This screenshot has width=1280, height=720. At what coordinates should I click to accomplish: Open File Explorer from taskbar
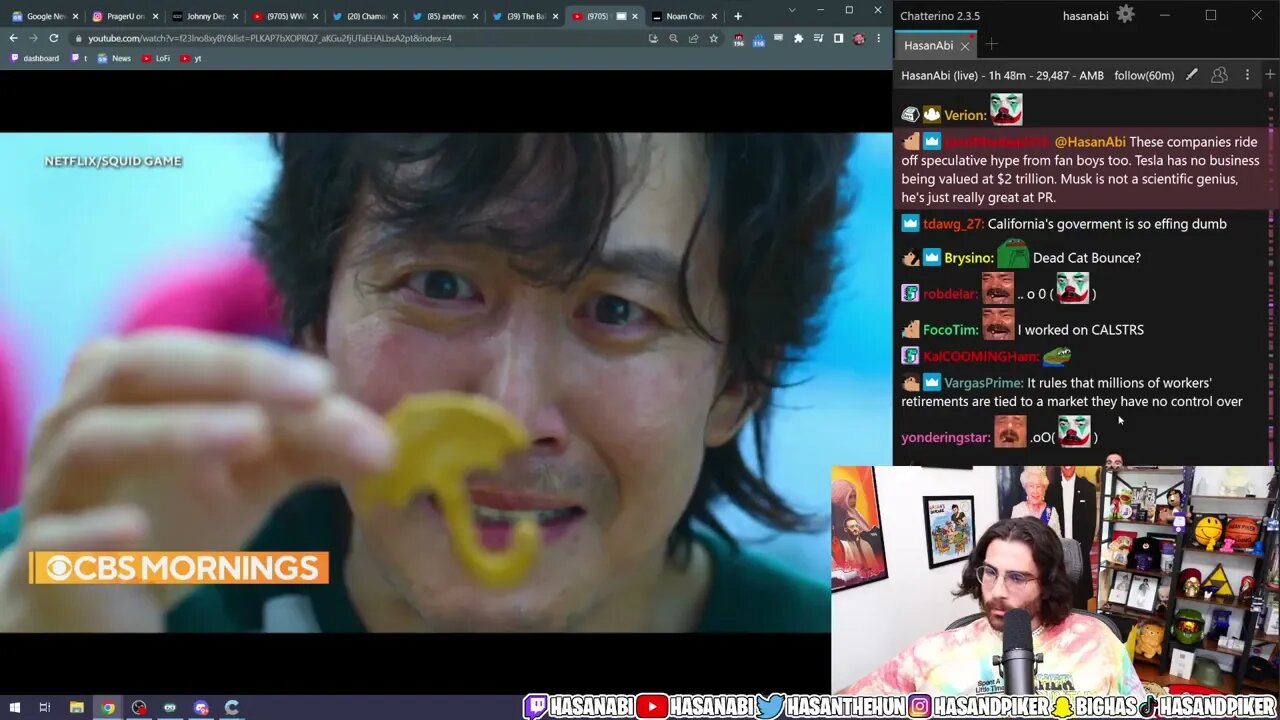click(x=76, y=707)
